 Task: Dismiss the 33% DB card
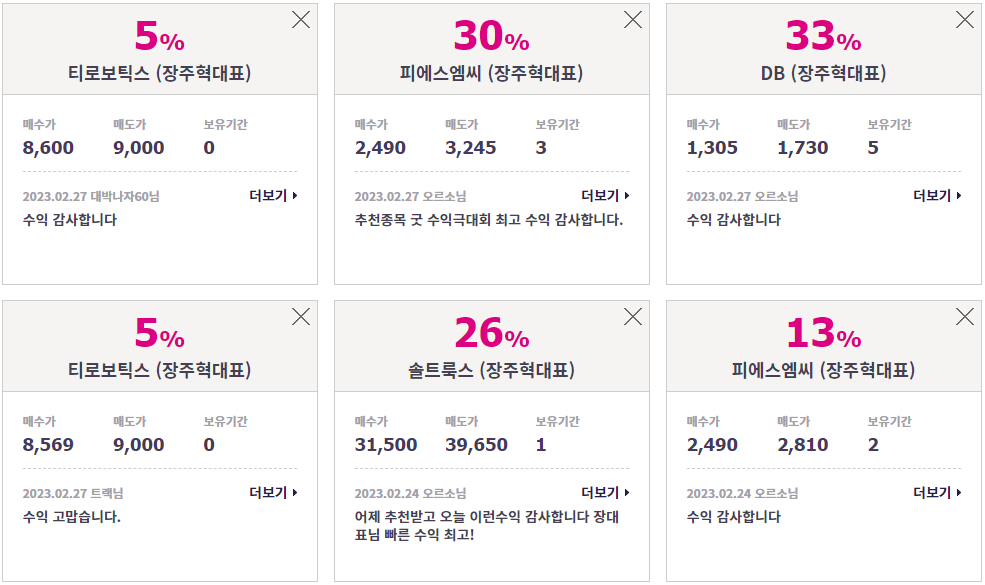pyautogui.click(x=964, y=20)
